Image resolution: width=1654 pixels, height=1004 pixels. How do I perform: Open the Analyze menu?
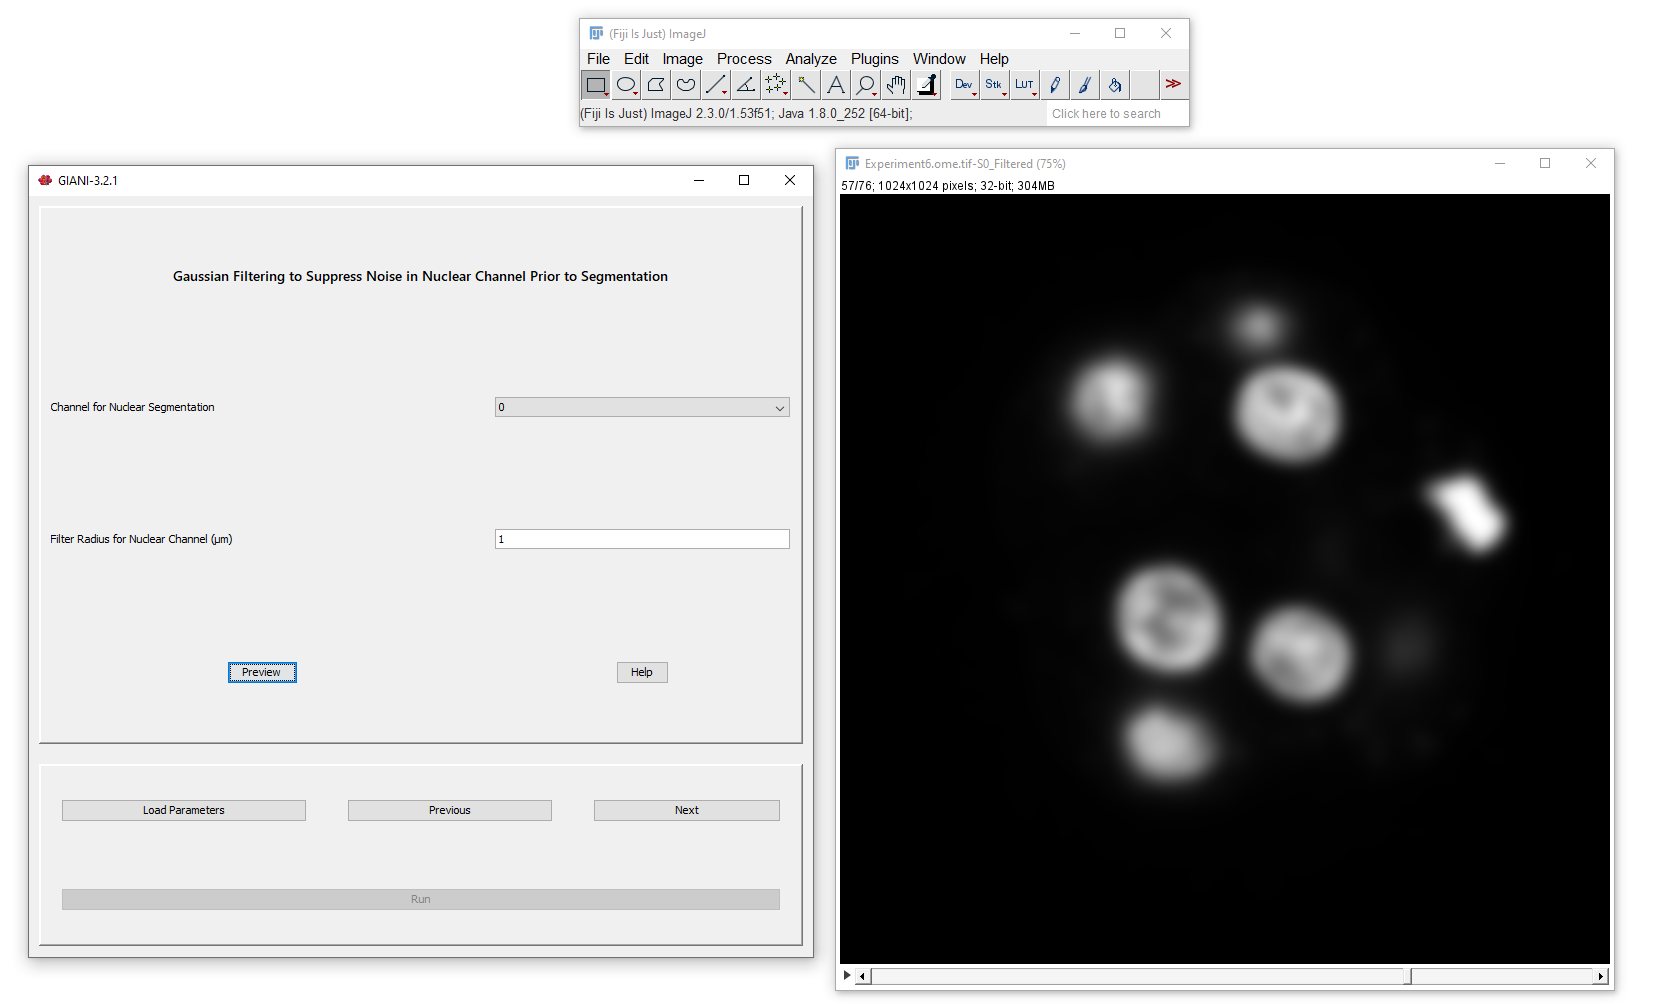[x=811, y=59]
